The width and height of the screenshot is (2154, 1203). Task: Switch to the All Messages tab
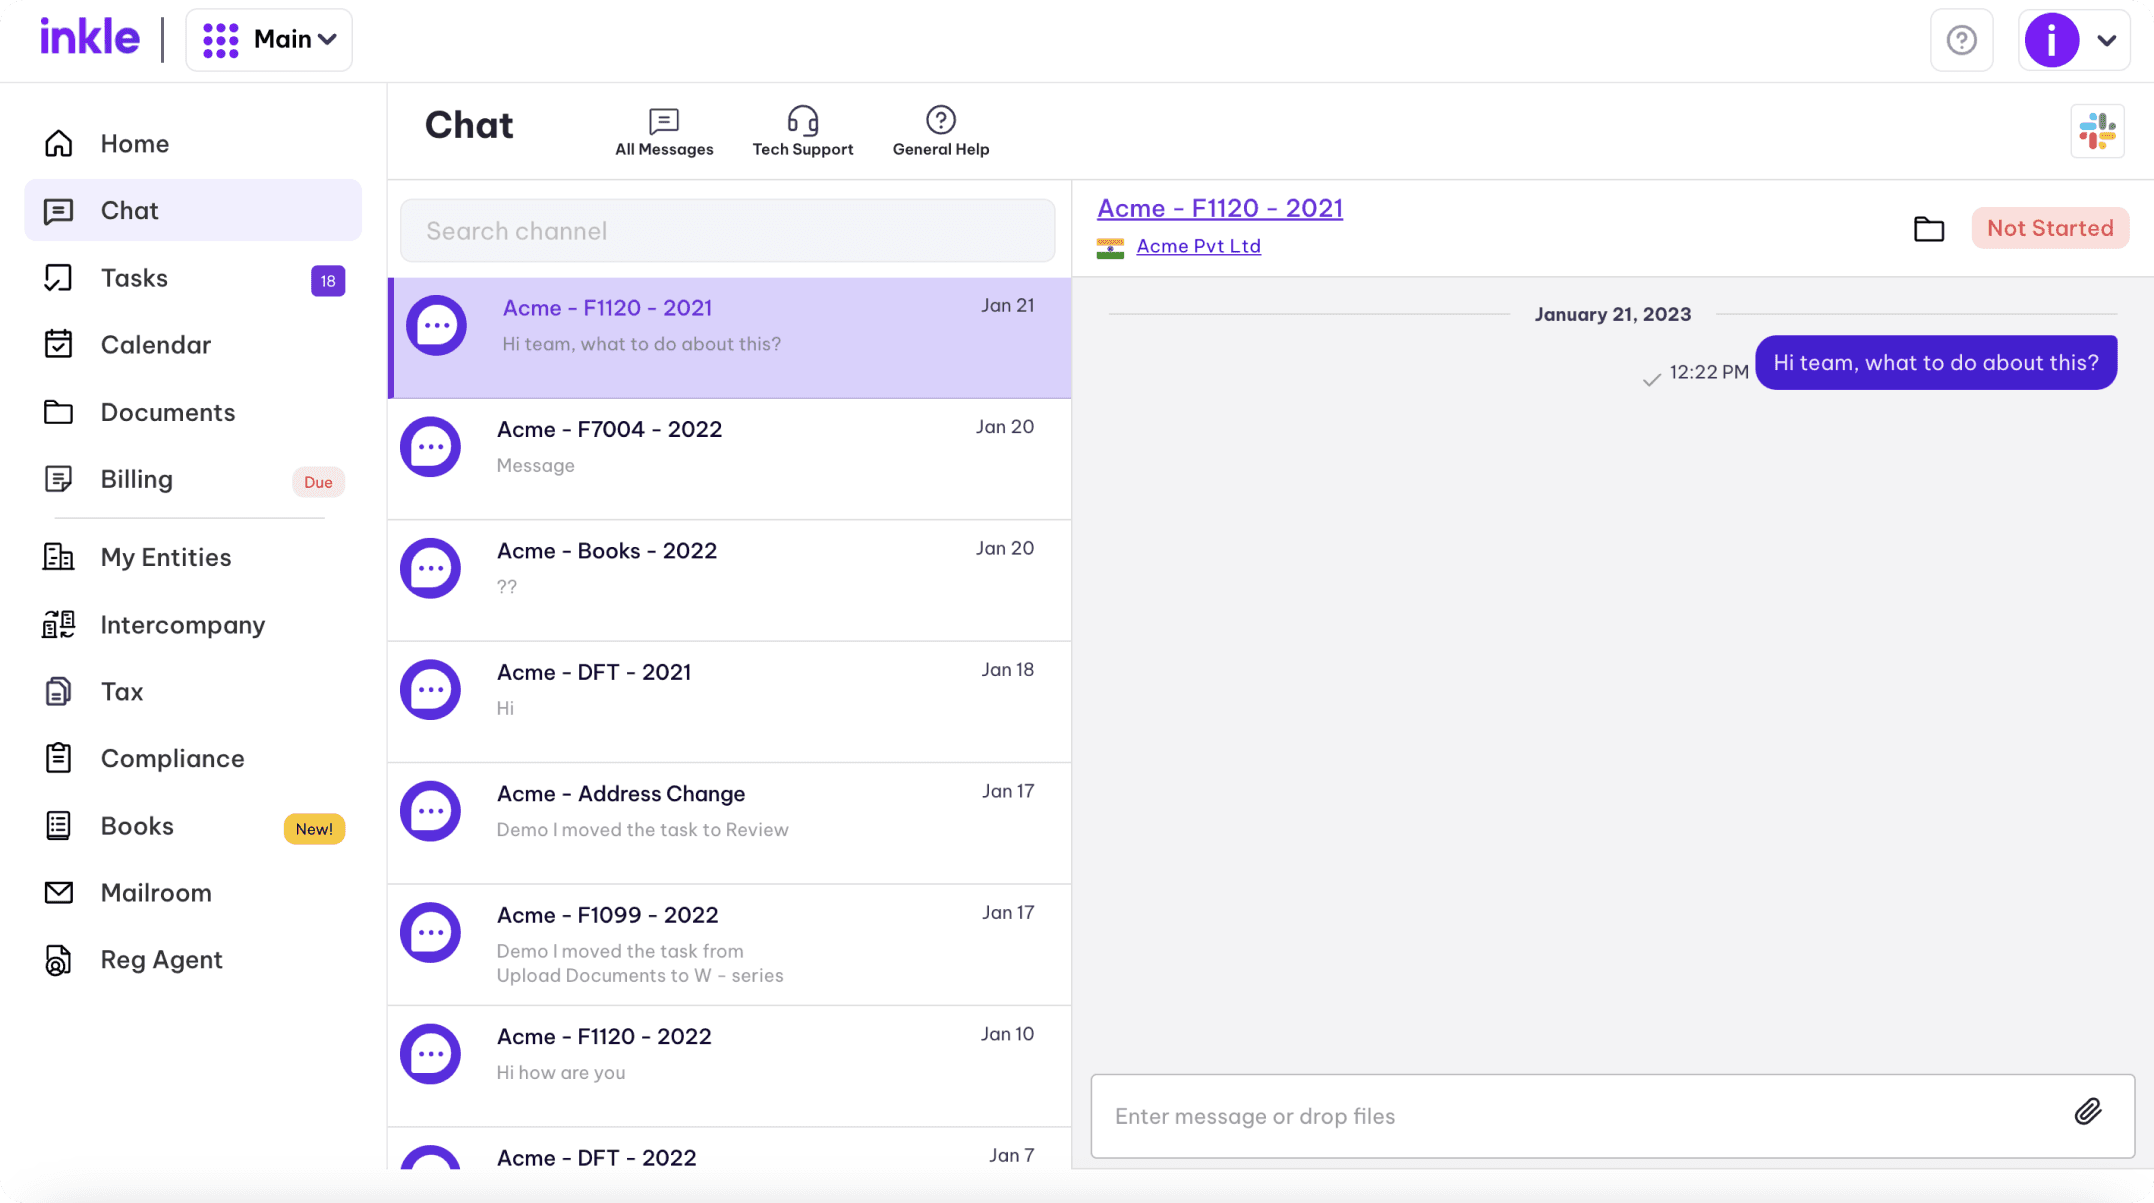tap(664, 131)
